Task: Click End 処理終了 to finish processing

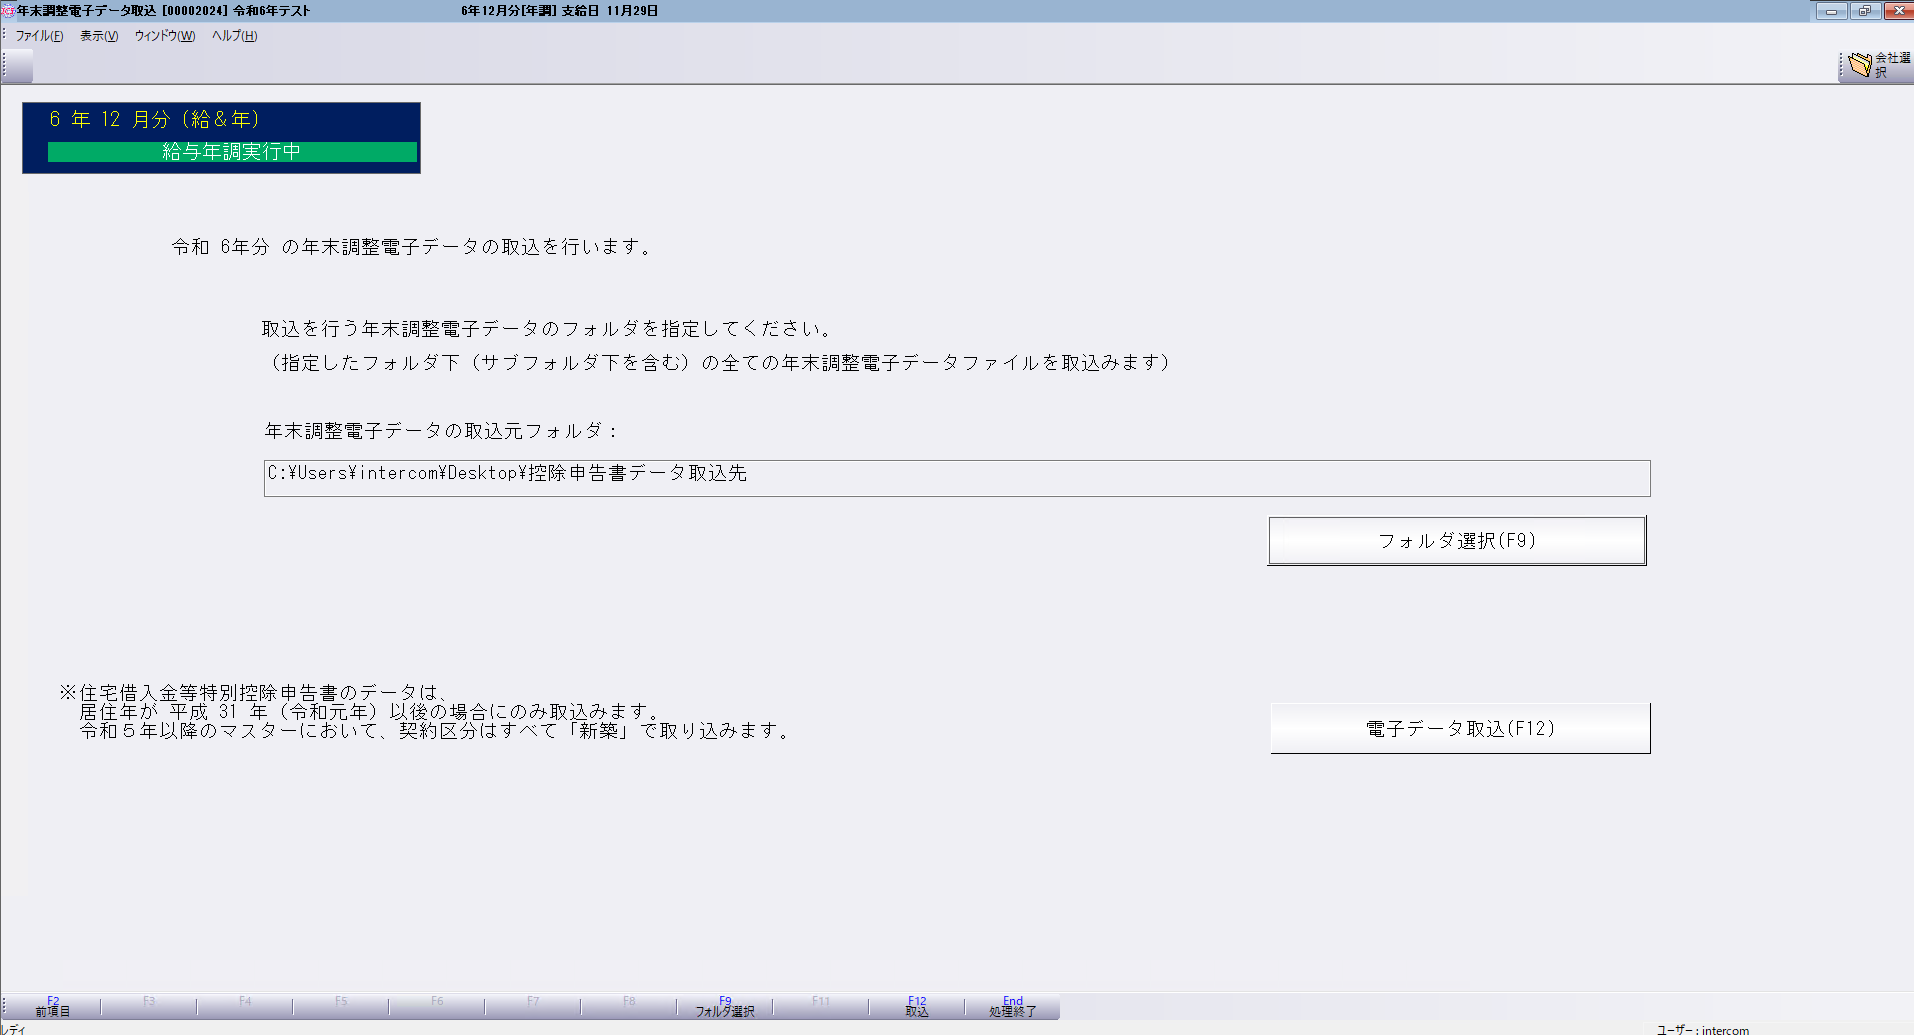Action: point(1013,1007)
